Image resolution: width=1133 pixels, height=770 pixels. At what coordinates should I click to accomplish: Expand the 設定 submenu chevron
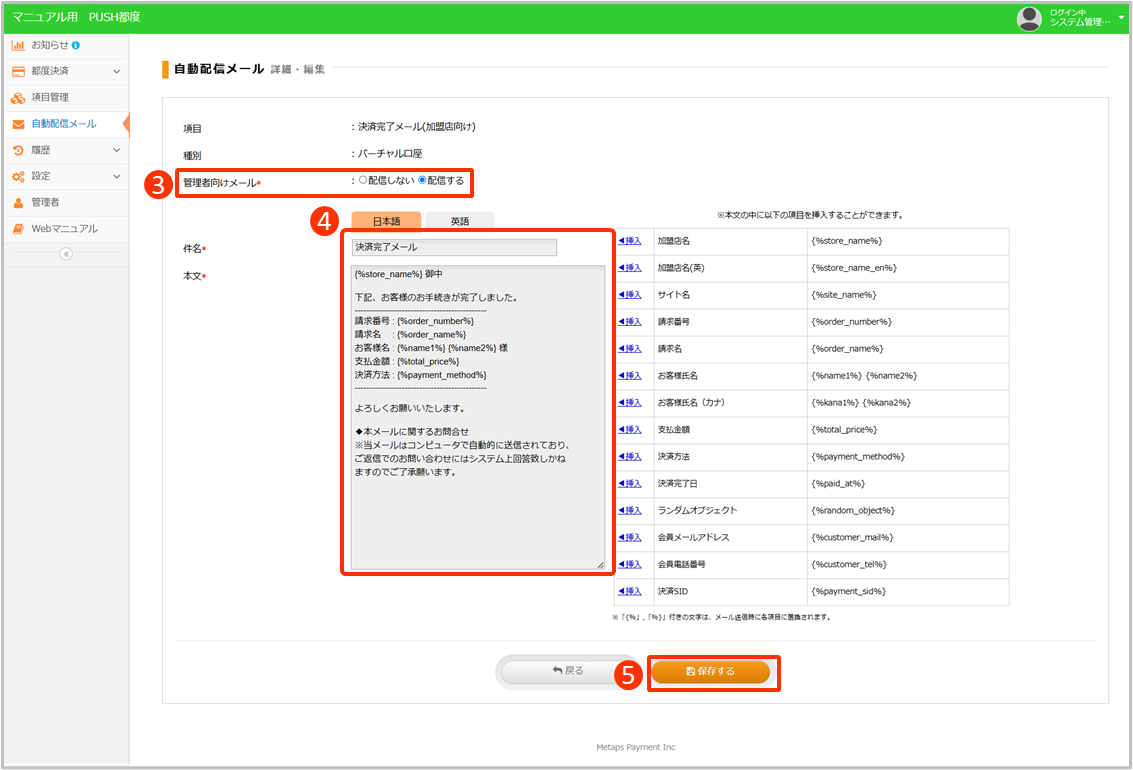point(116,176)
